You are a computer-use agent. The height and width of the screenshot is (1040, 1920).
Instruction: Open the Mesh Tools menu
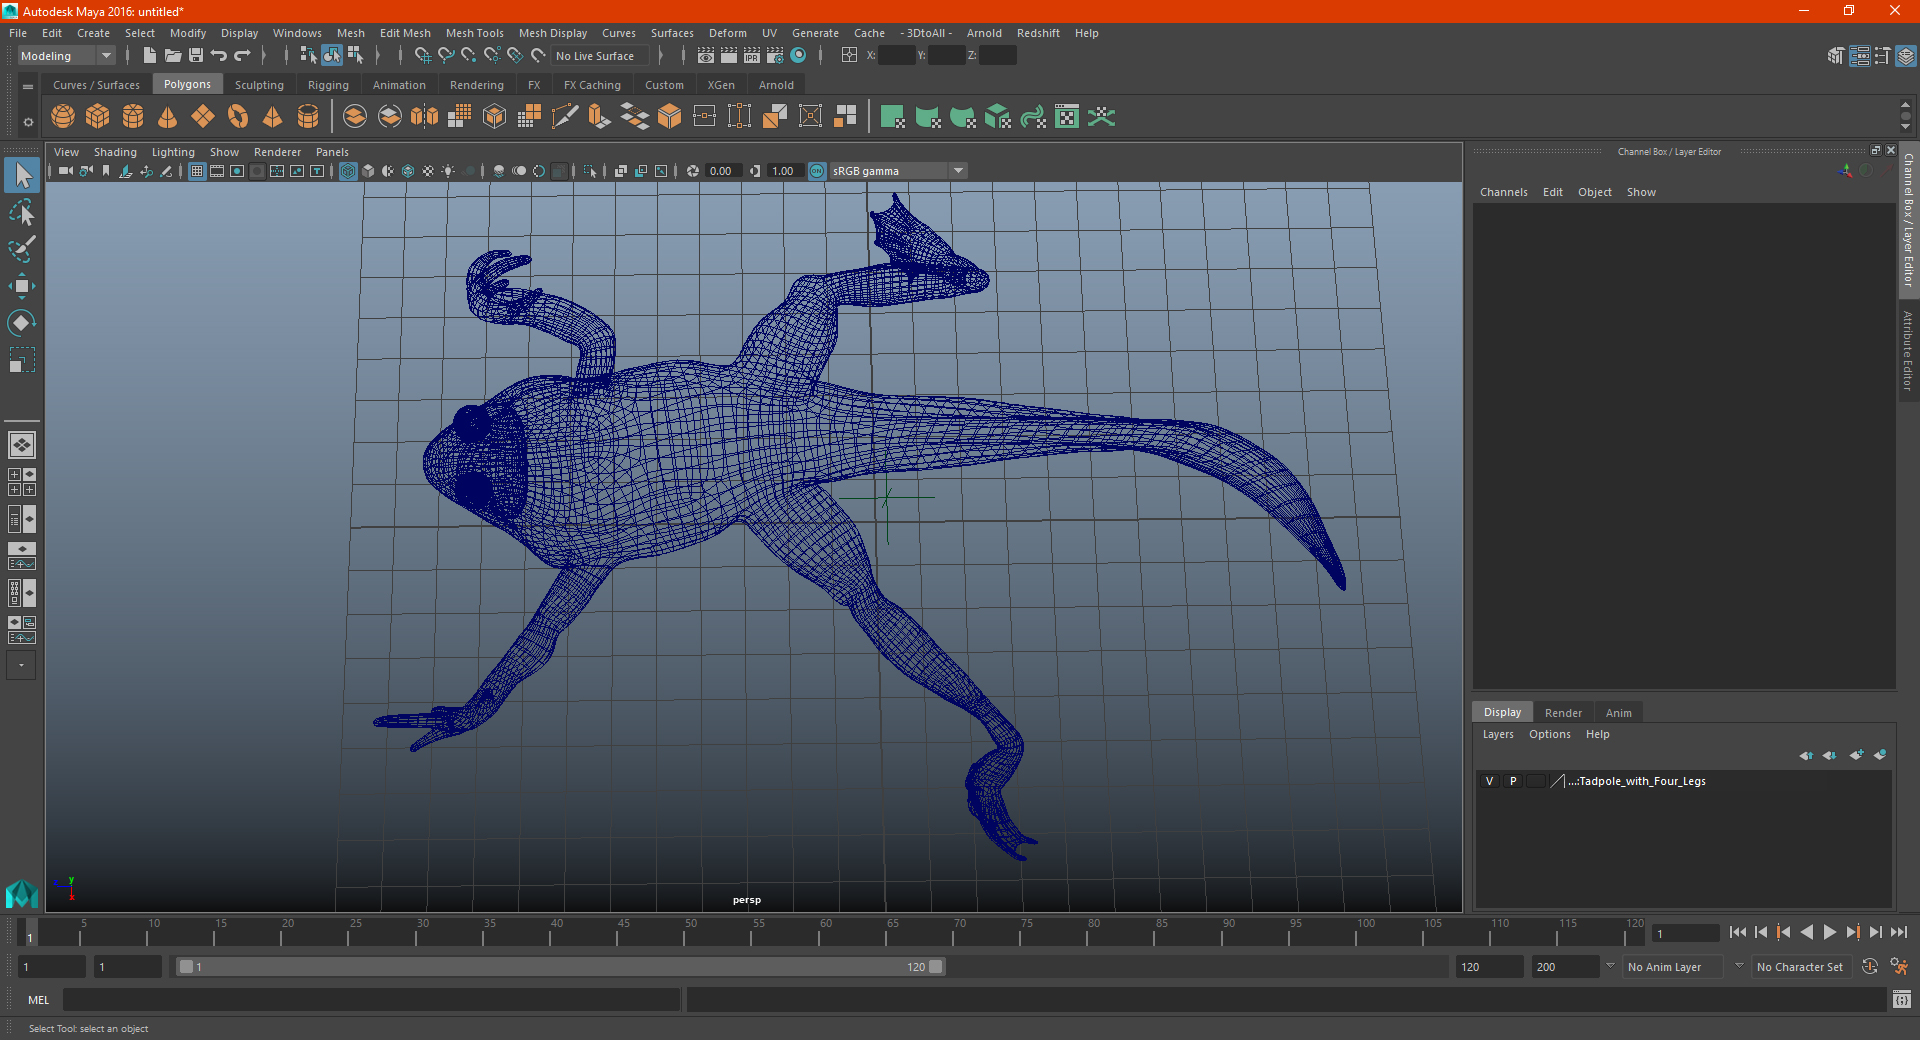pyautogui.click(x=475, y=33)
